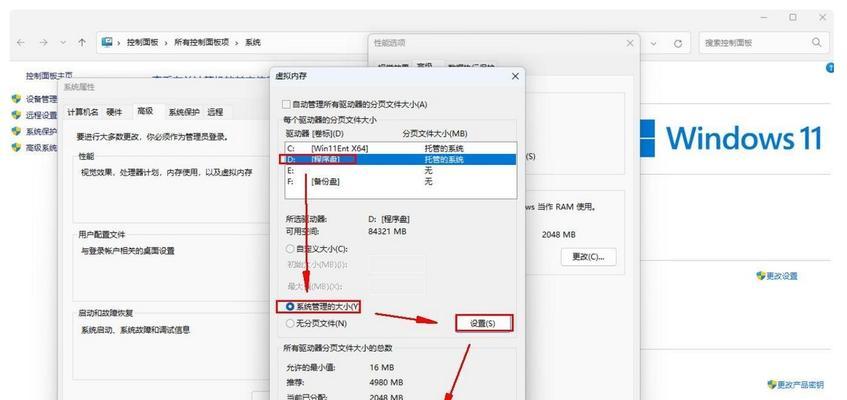Minimize the Control Panel window
The image size is (847, 400).
click(764, 17)
